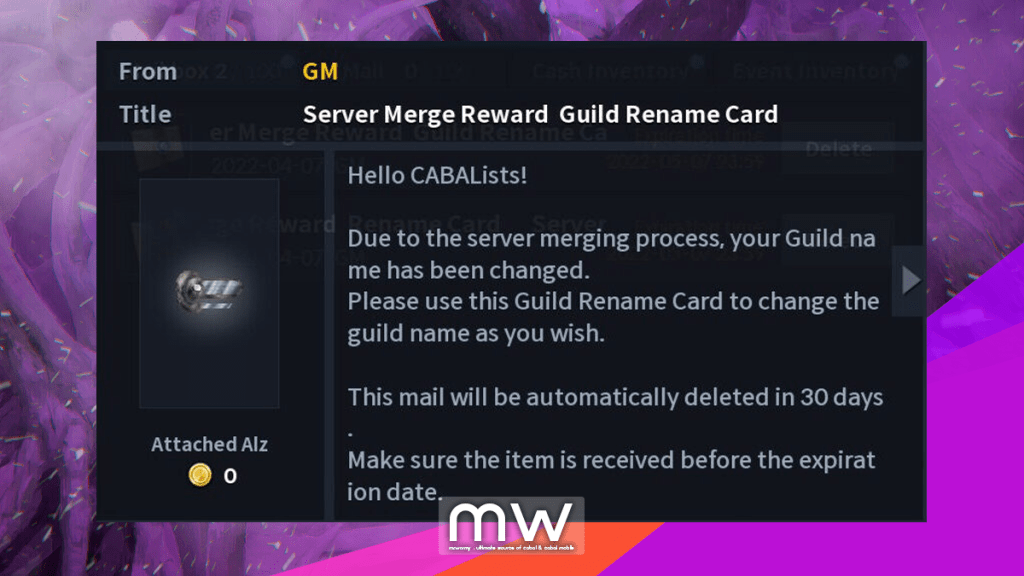The width and height of the screenshot is (1024, 576).
Task: Switch to the dimmed Event Inventory tab
Action: click(x=816, y=71)
